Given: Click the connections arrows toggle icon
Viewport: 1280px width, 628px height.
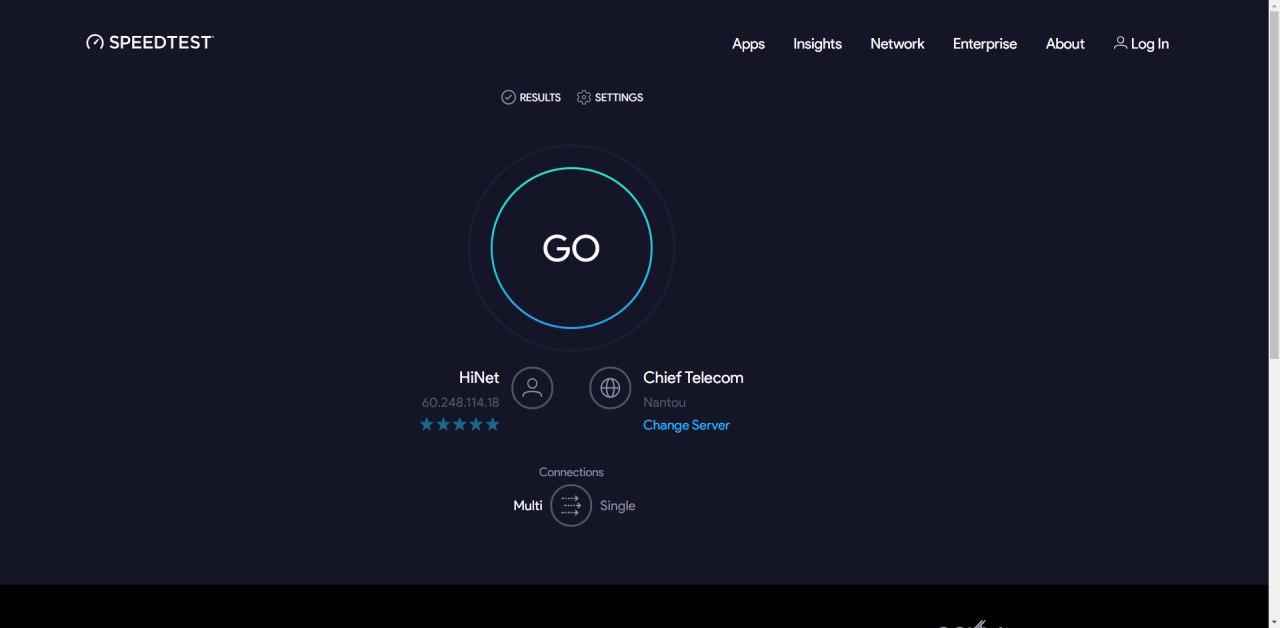Looking at the screenshot, I should click(x=571, y=505).
